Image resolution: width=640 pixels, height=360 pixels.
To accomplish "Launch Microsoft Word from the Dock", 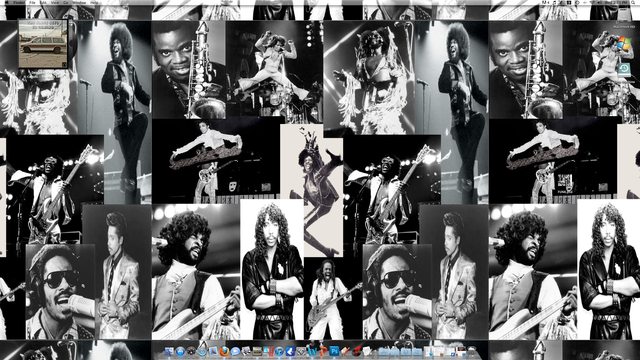I will [312, 351].
